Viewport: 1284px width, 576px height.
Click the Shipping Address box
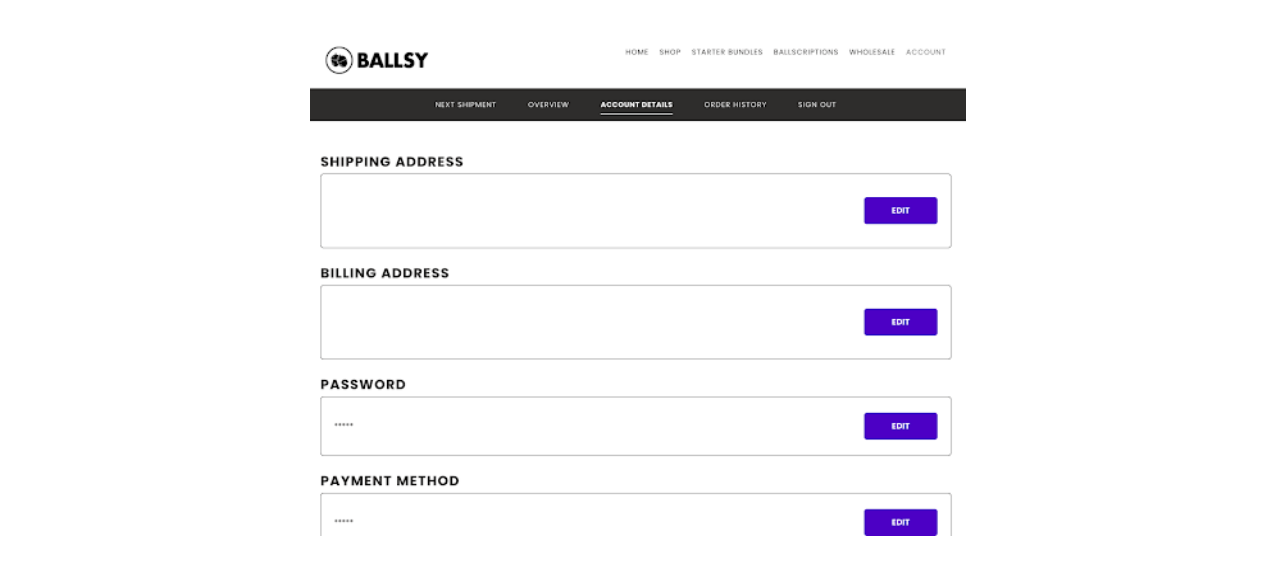coord(636,211)
